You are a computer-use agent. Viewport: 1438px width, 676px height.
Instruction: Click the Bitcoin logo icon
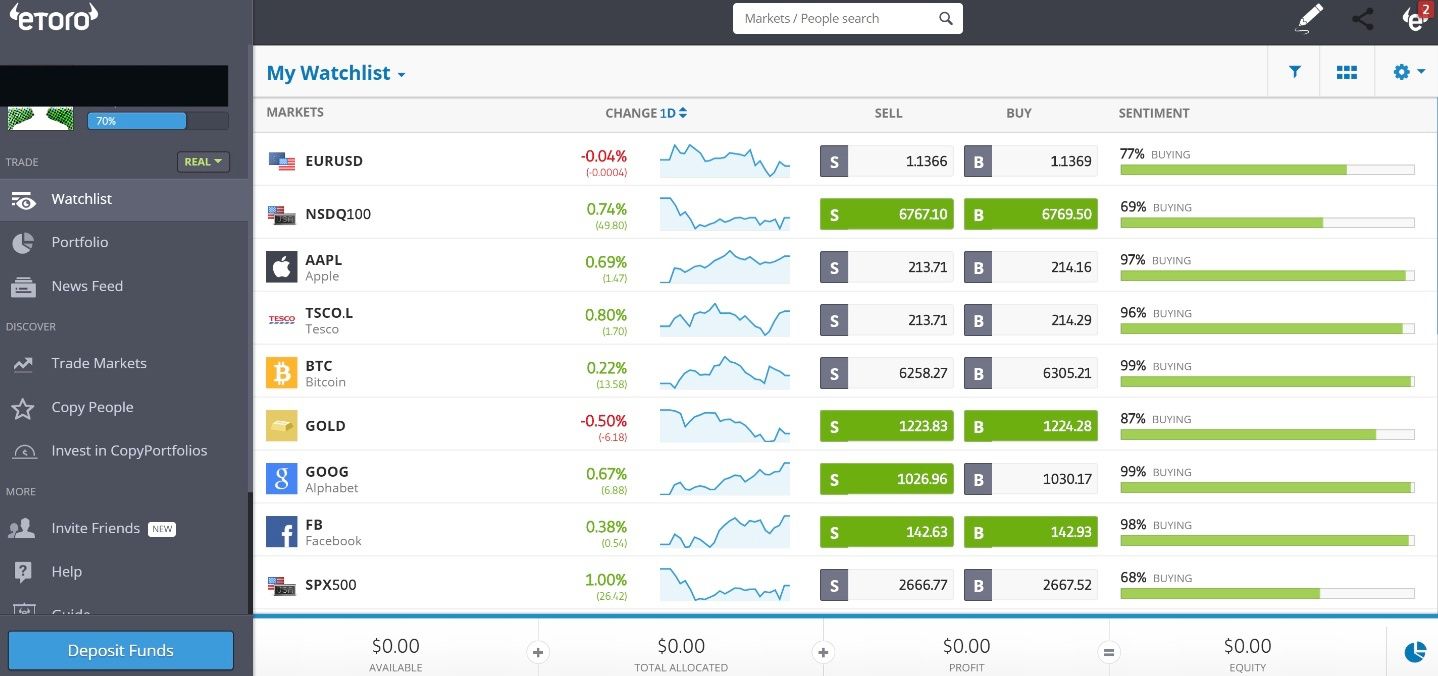point(282,373)
